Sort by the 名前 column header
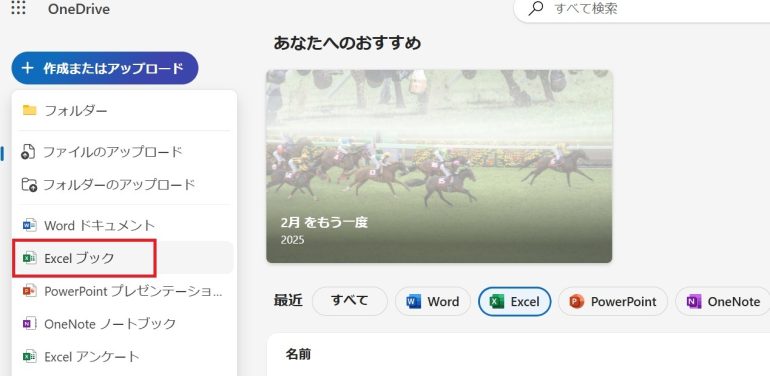This screenshot has height=376, width=770. (298, 354)
